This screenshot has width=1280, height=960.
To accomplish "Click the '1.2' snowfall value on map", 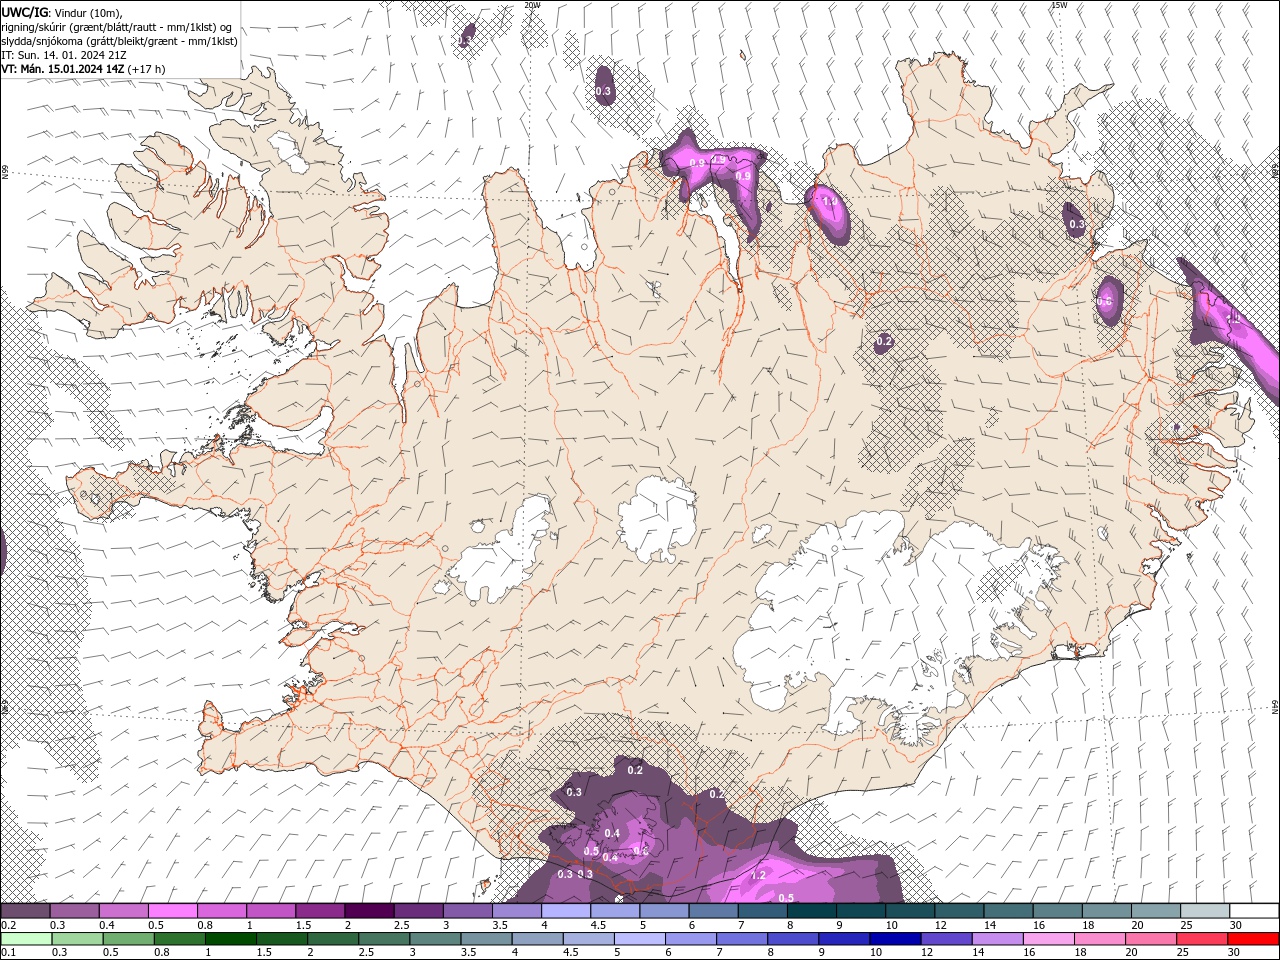I will [x=758, y=875].
